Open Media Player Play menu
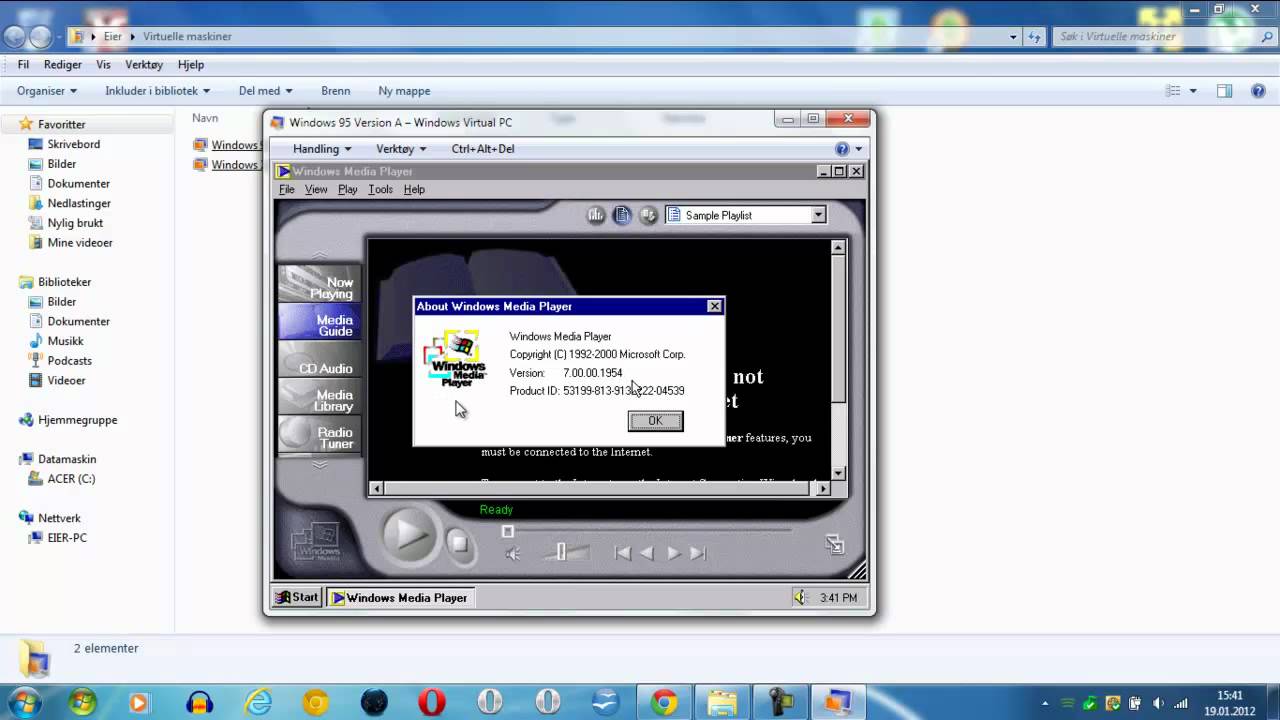1280x720 pixels. [x=347, y=189]
